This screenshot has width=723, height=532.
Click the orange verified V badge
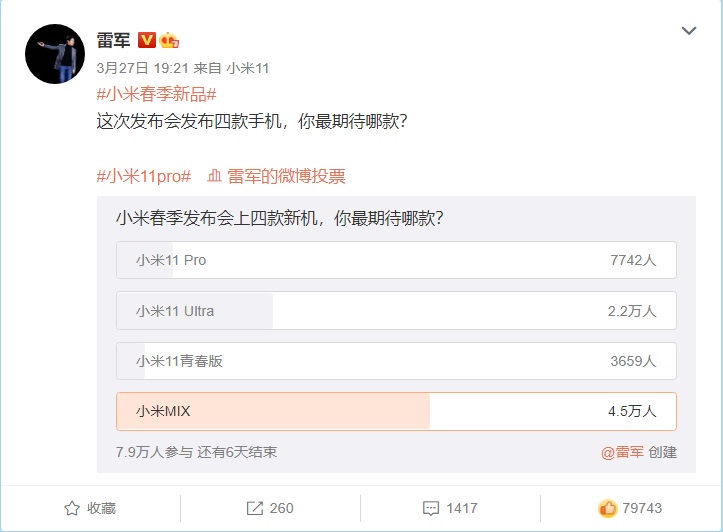[x=146, y=40]
